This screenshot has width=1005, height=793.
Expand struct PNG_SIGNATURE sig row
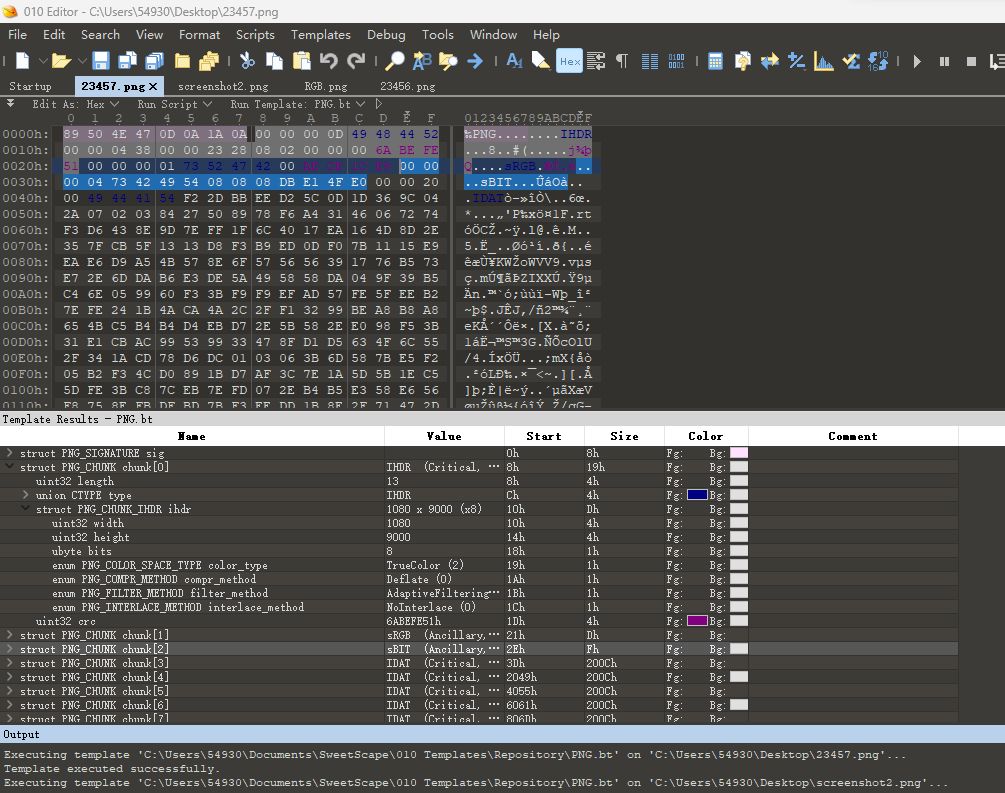(x=10, y=453)
